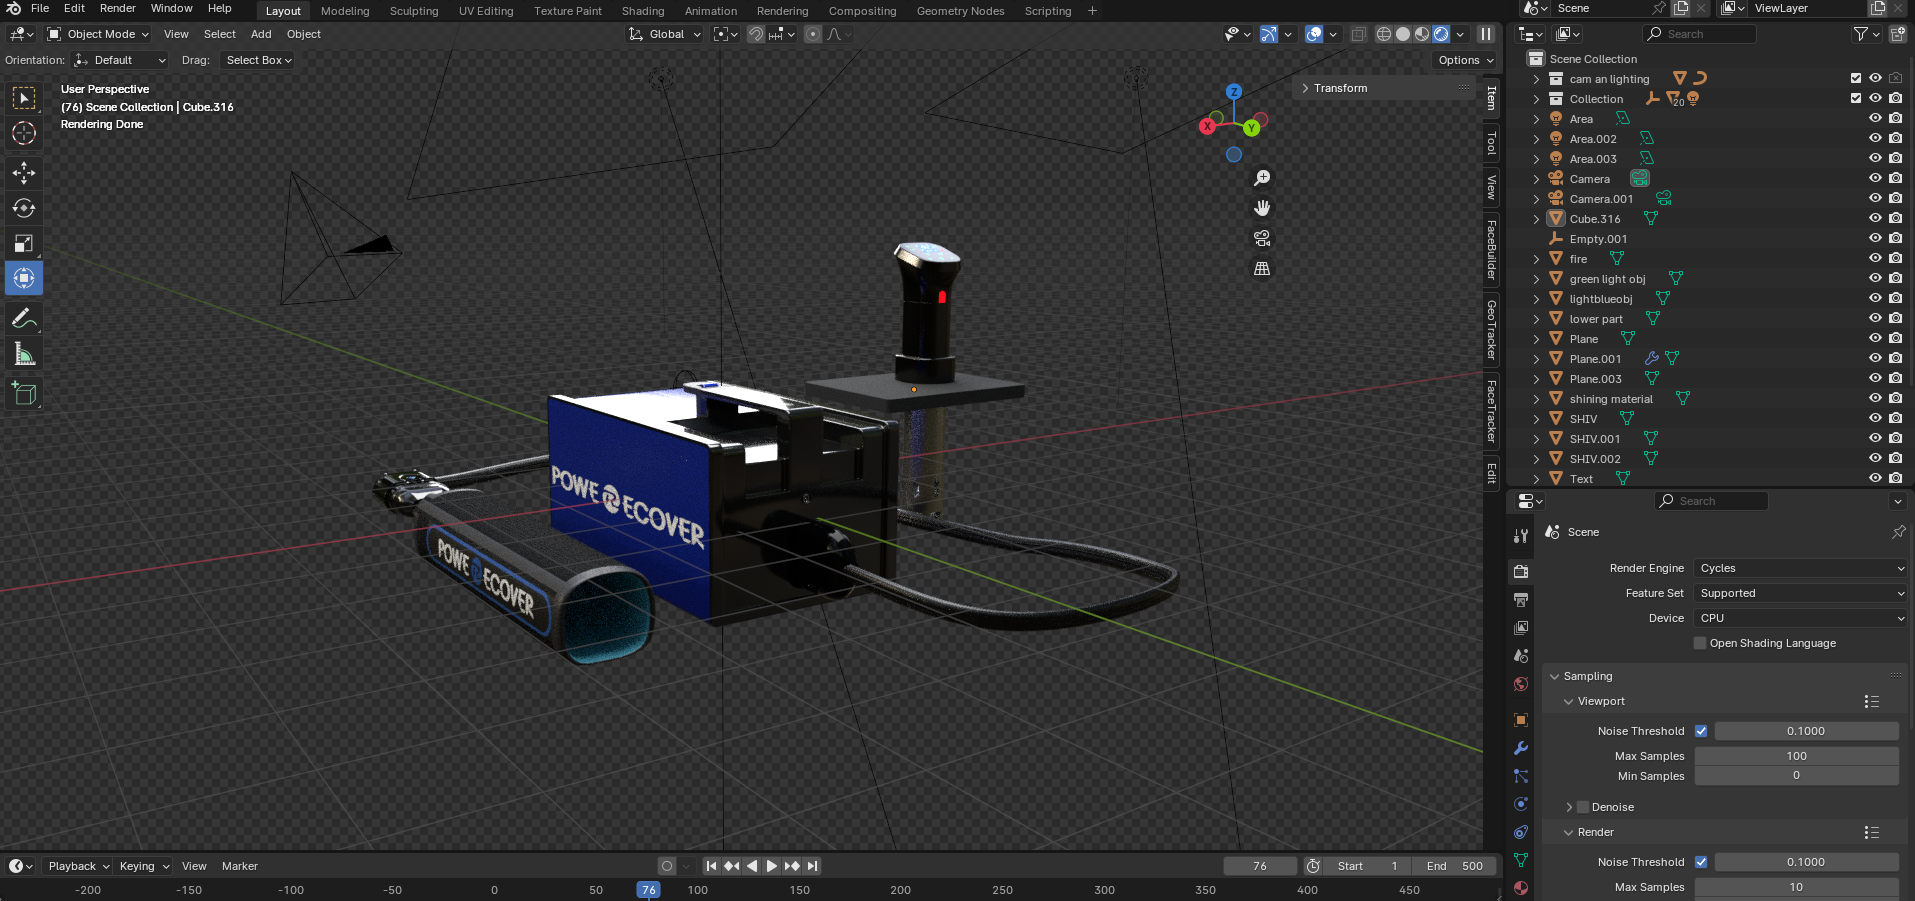1915x901 pixels.
Task: Open the Object Mode dropdown
Action: point(98,34)
